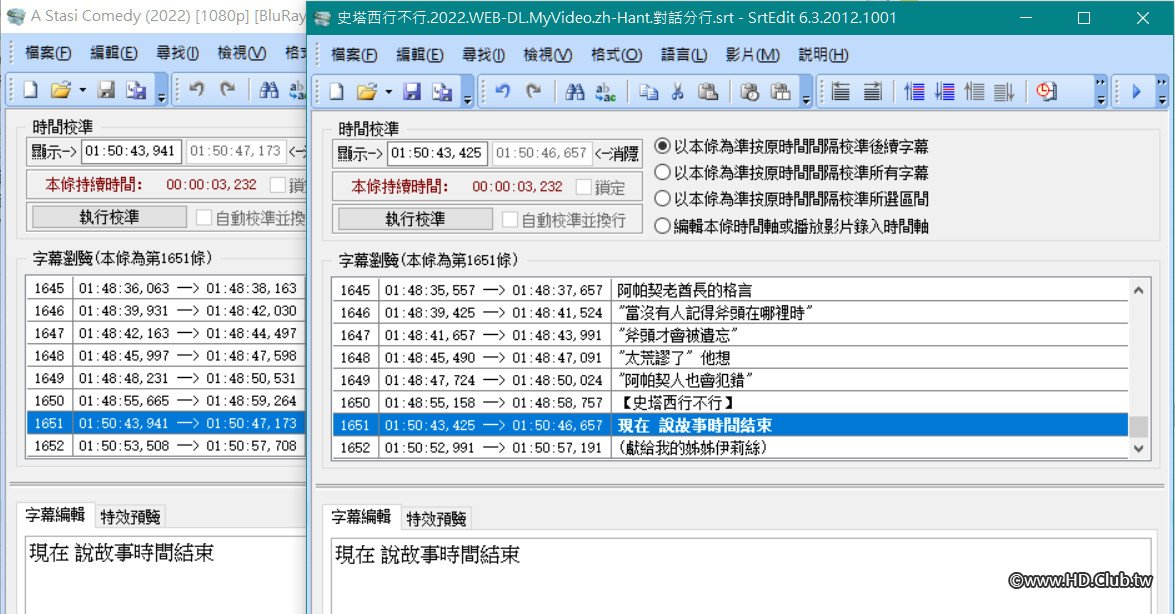Image resolution: width=1175 pixels, height=614 pixels.
Task: Click the paste special icon beside clock-paste
Action: (x=781, y=91)
